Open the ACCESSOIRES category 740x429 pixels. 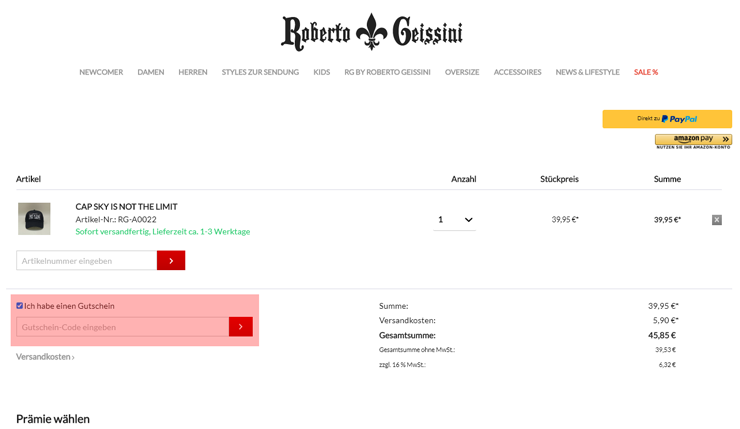517,72
